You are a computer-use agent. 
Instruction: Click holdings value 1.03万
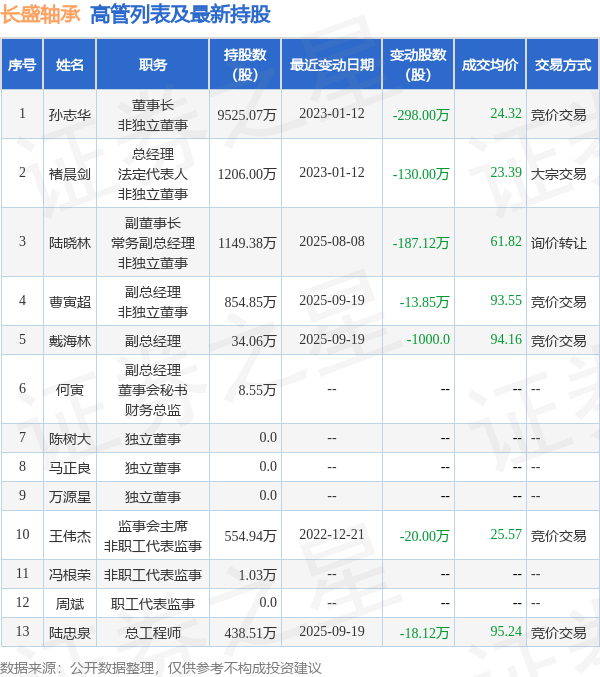(x=257, y=575)
